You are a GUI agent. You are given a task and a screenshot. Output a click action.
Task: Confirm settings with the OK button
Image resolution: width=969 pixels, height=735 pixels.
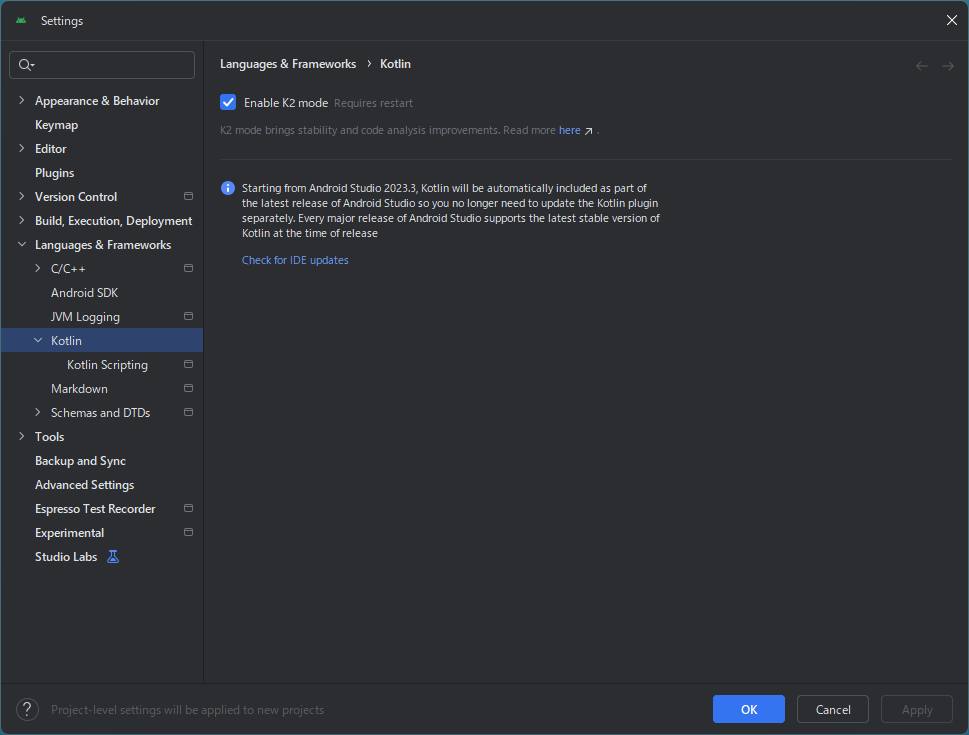pyautogui.click(x=748, y=709)
